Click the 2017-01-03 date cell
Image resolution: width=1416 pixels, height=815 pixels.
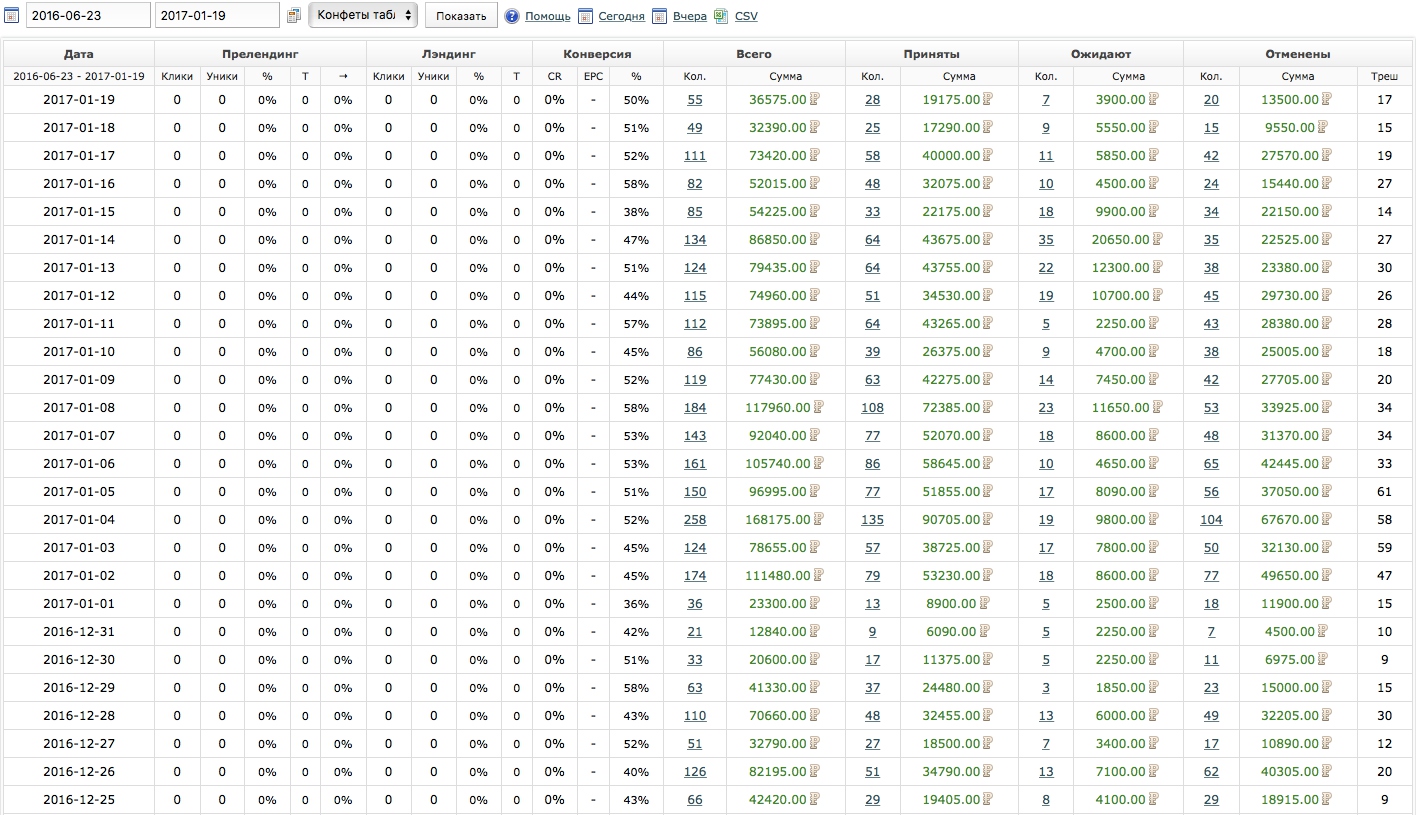click(79, 548)
